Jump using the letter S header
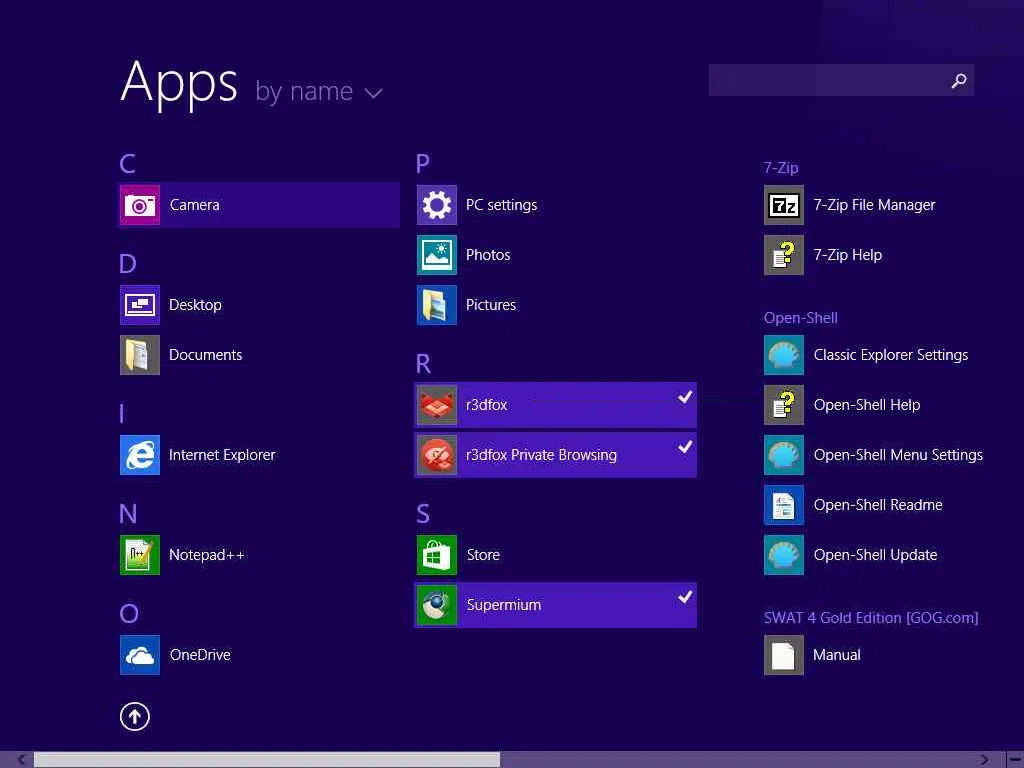The width and height of the screenshot is (1024, 768). tap(423, 514)
